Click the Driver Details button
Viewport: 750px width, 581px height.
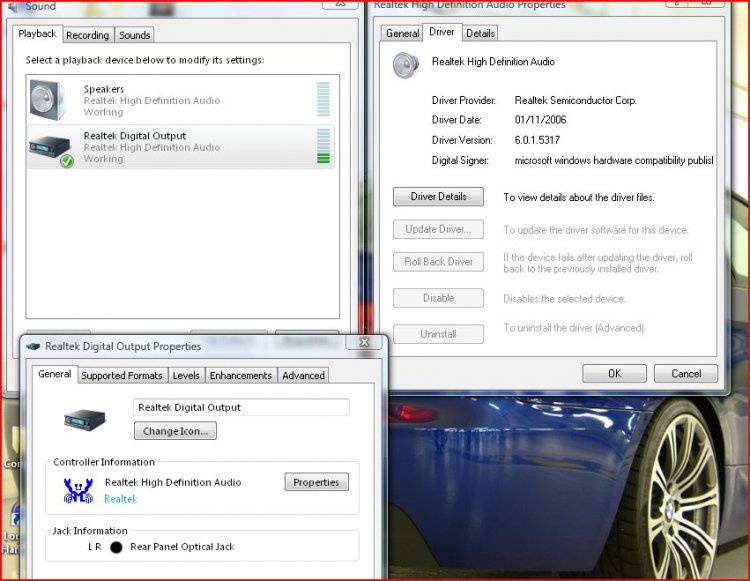pos(438,197)
